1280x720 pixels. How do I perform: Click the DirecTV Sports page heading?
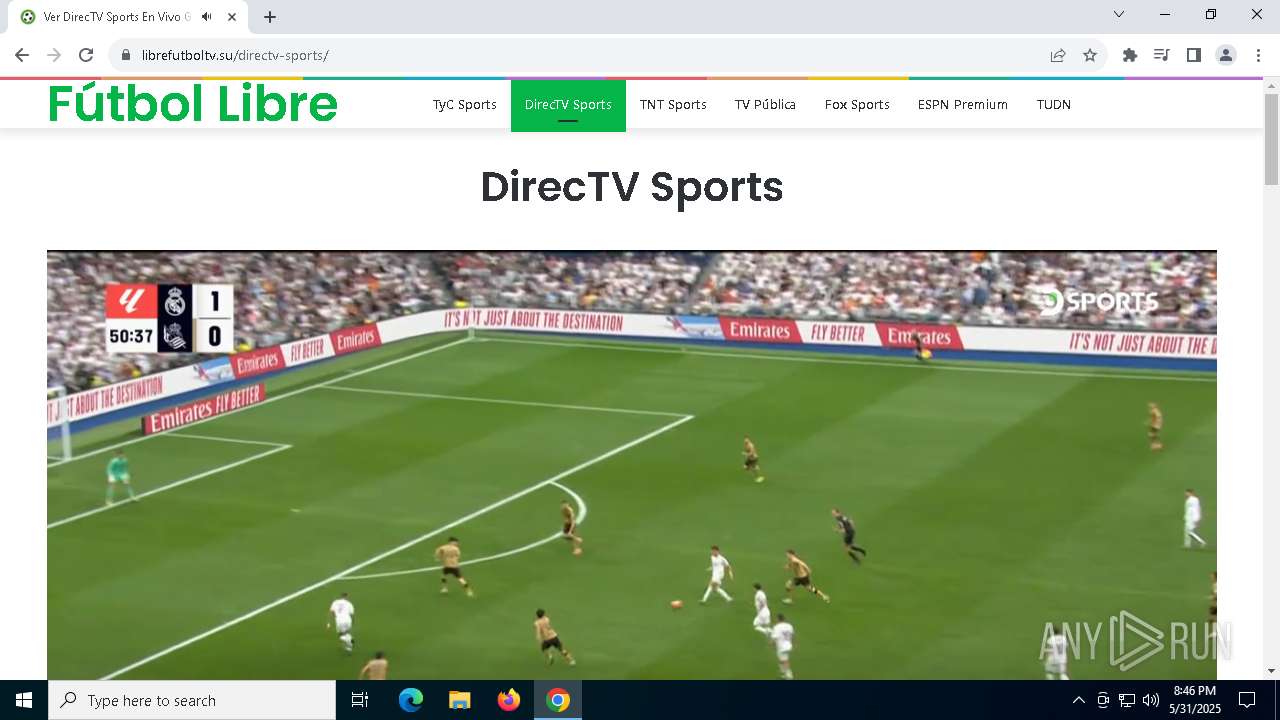point(632,187)
